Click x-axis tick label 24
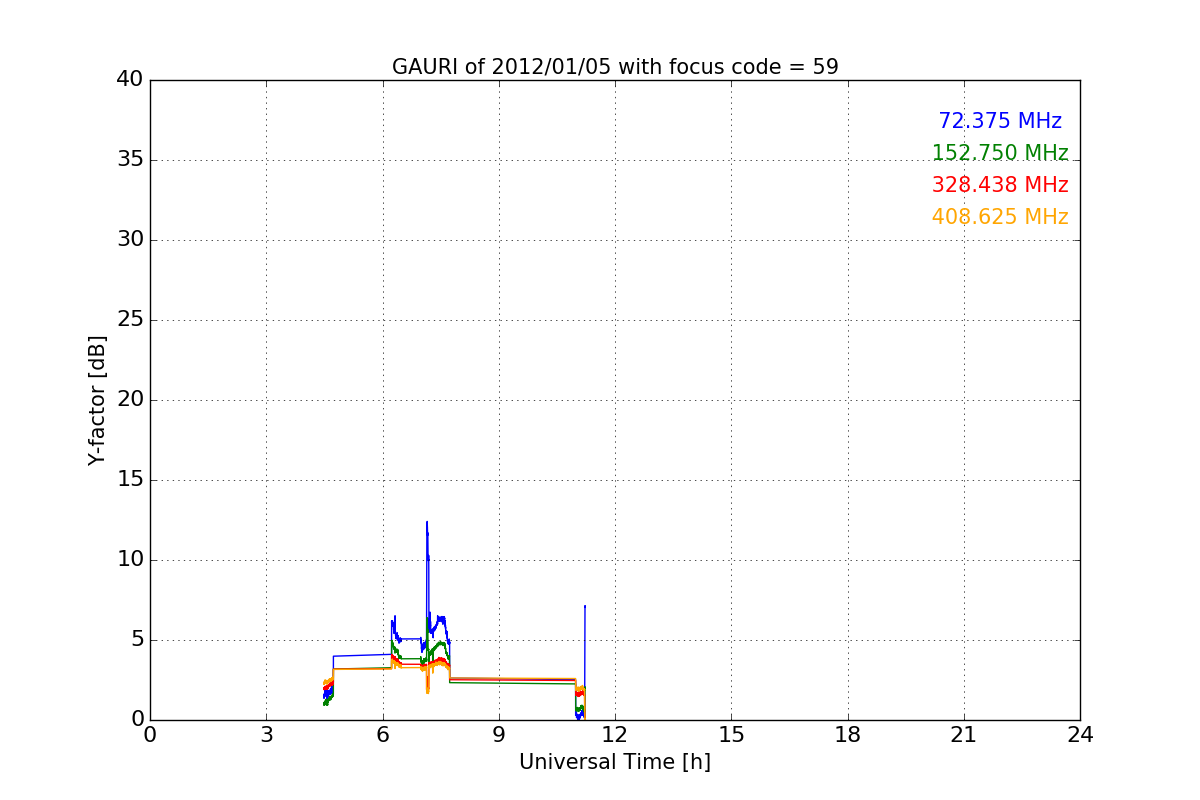 pos(1080,735)
